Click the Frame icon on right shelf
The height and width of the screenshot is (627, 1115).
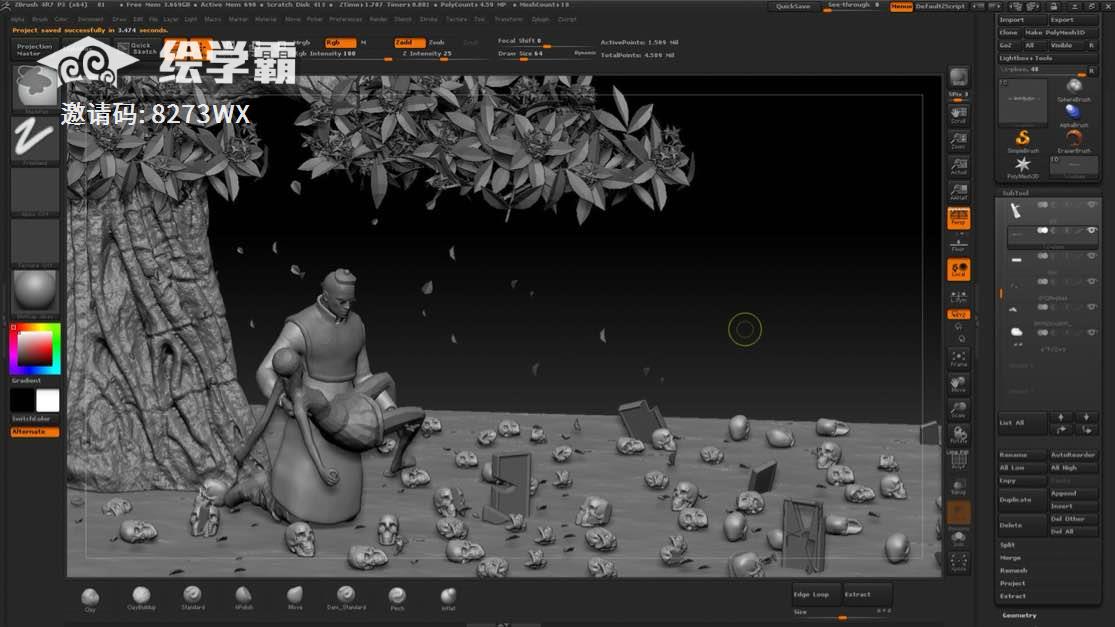pos(959,359)
